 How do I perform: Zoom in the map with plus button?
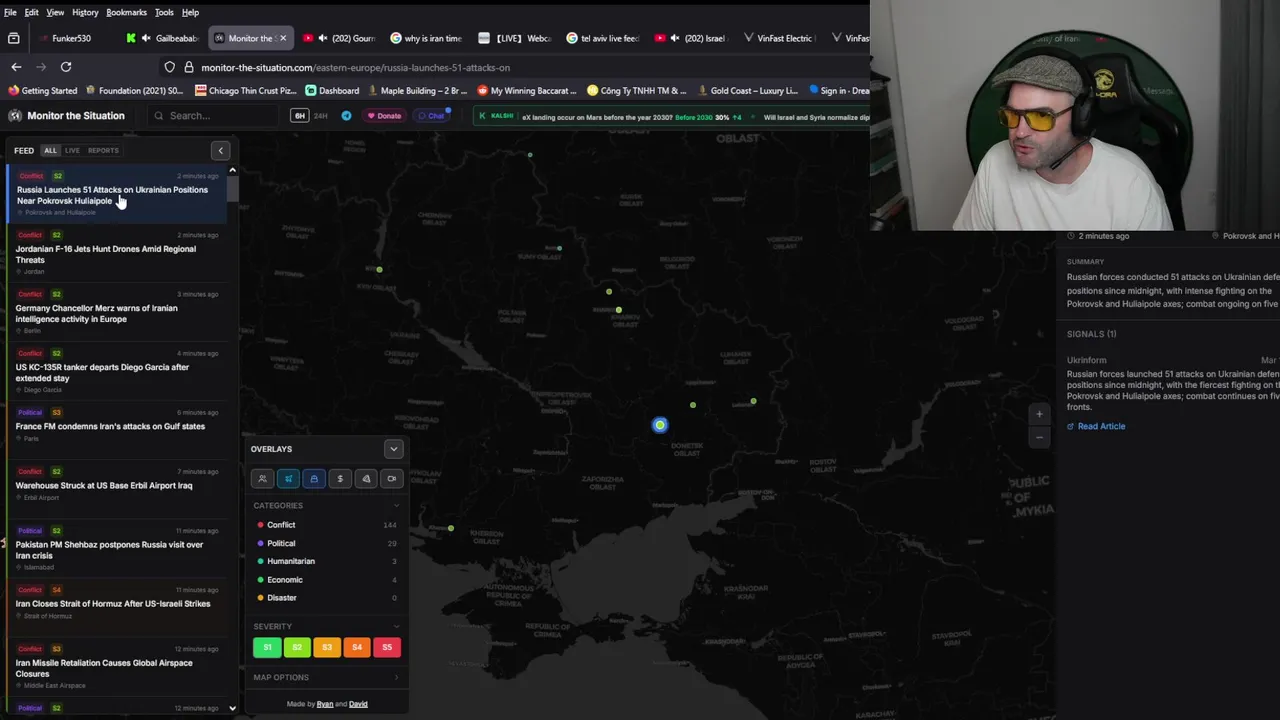tap(1039, 414)
